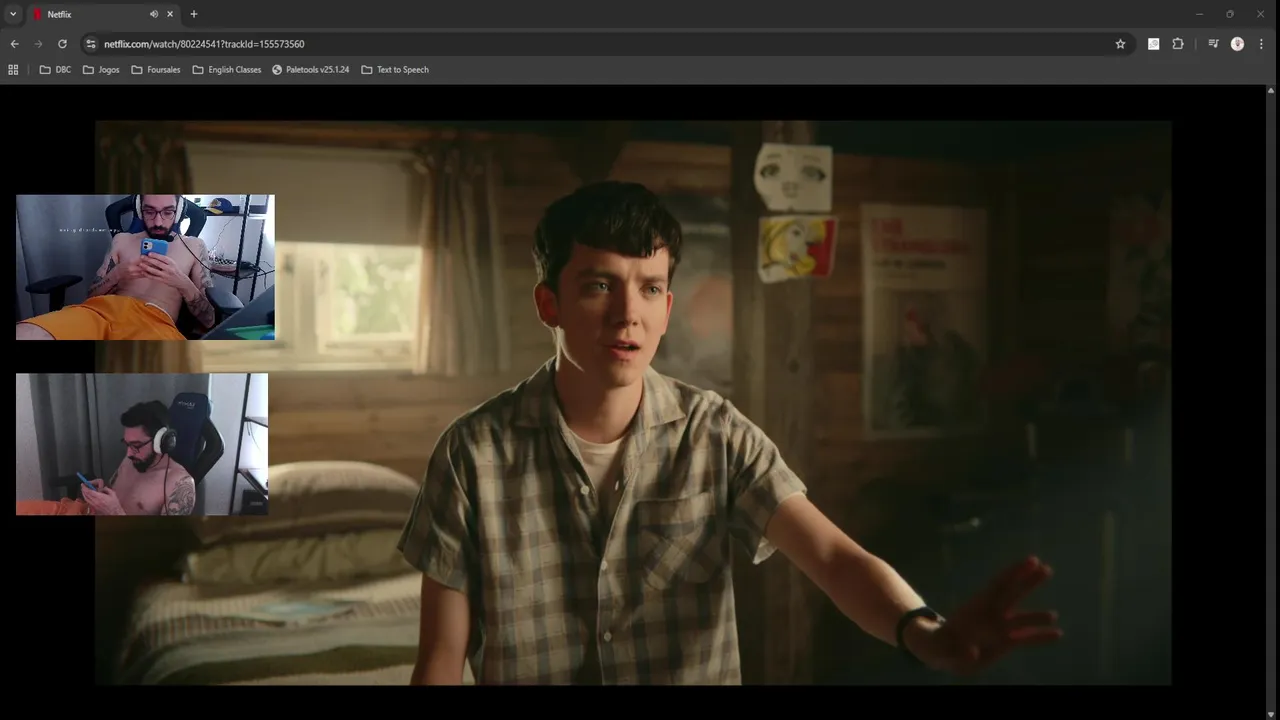The width and height of the screenshot is (1280, 720).
Task: Click the lower webcam overlay thumbnail
Action: [x=142, y=444]
